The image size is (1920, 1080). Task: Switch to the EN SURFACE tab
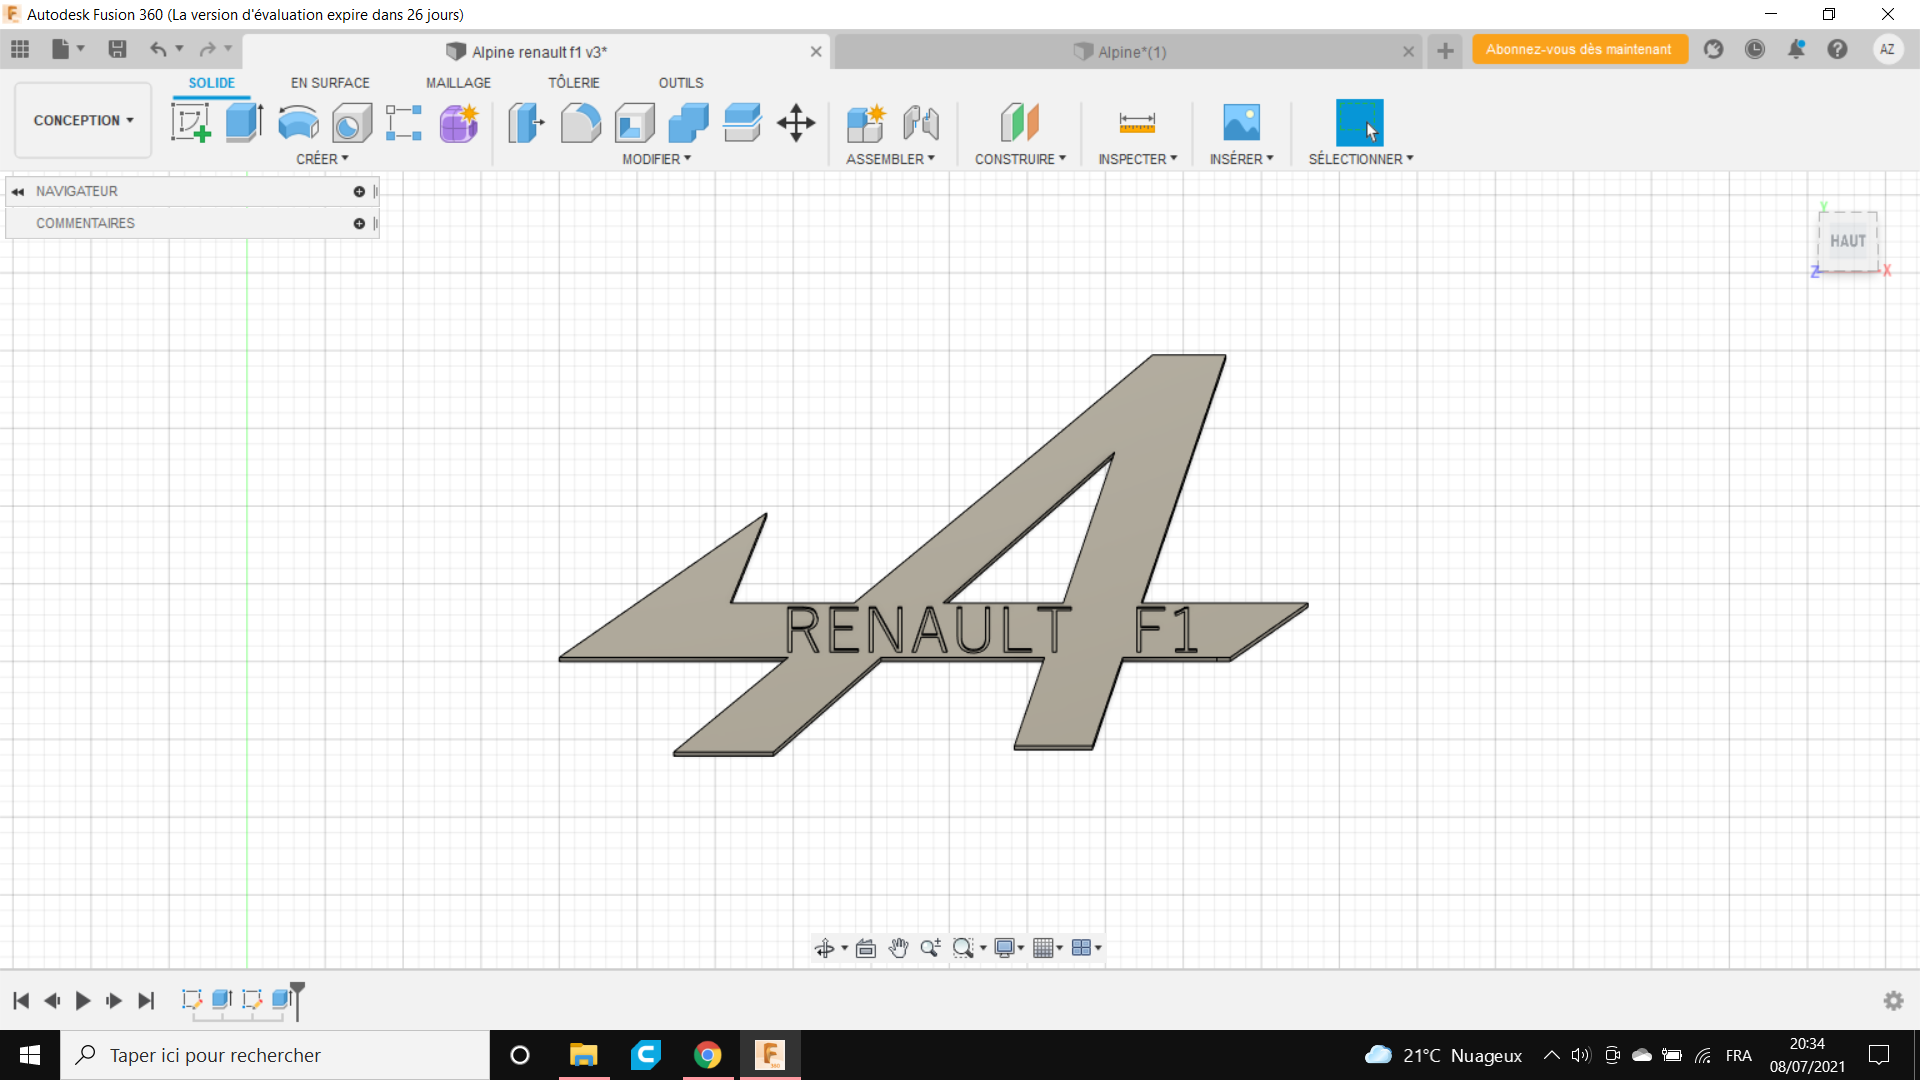(x=330, y=83)
